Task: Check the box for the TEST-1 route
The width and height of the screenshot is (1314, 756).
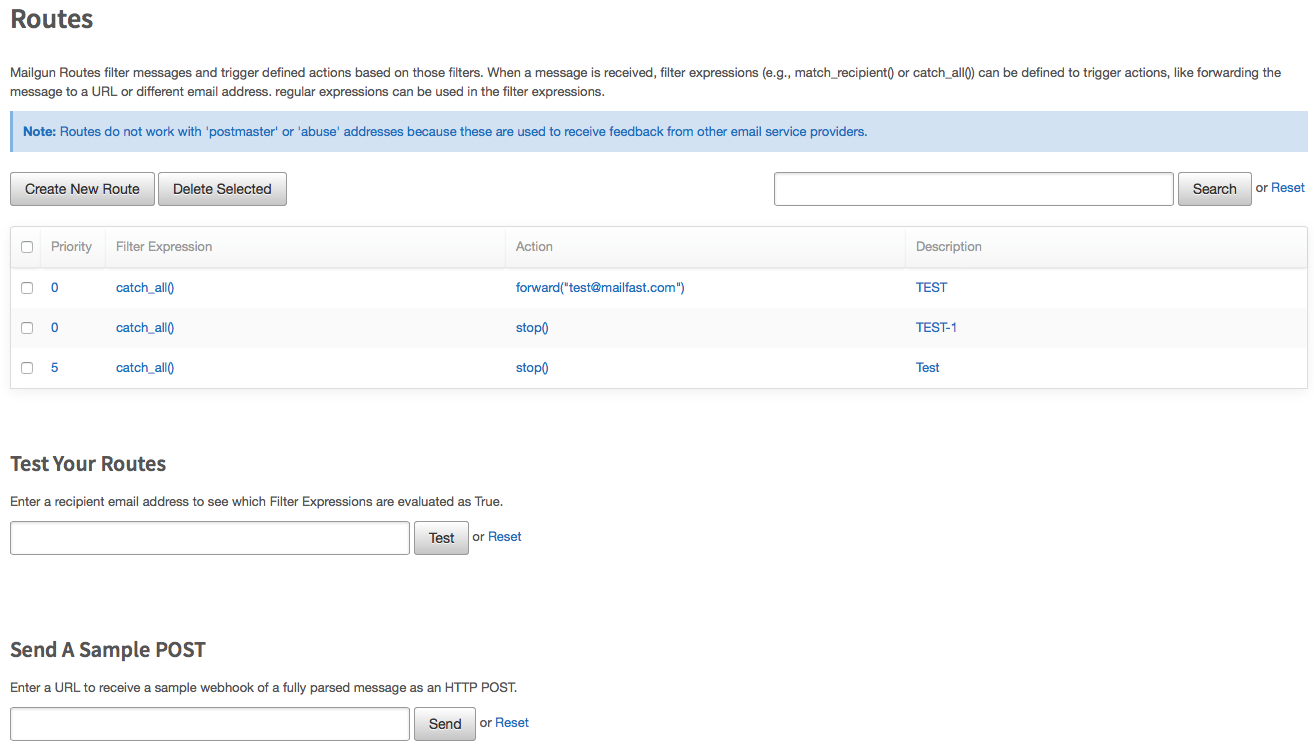Action: [x=27, y=328]
